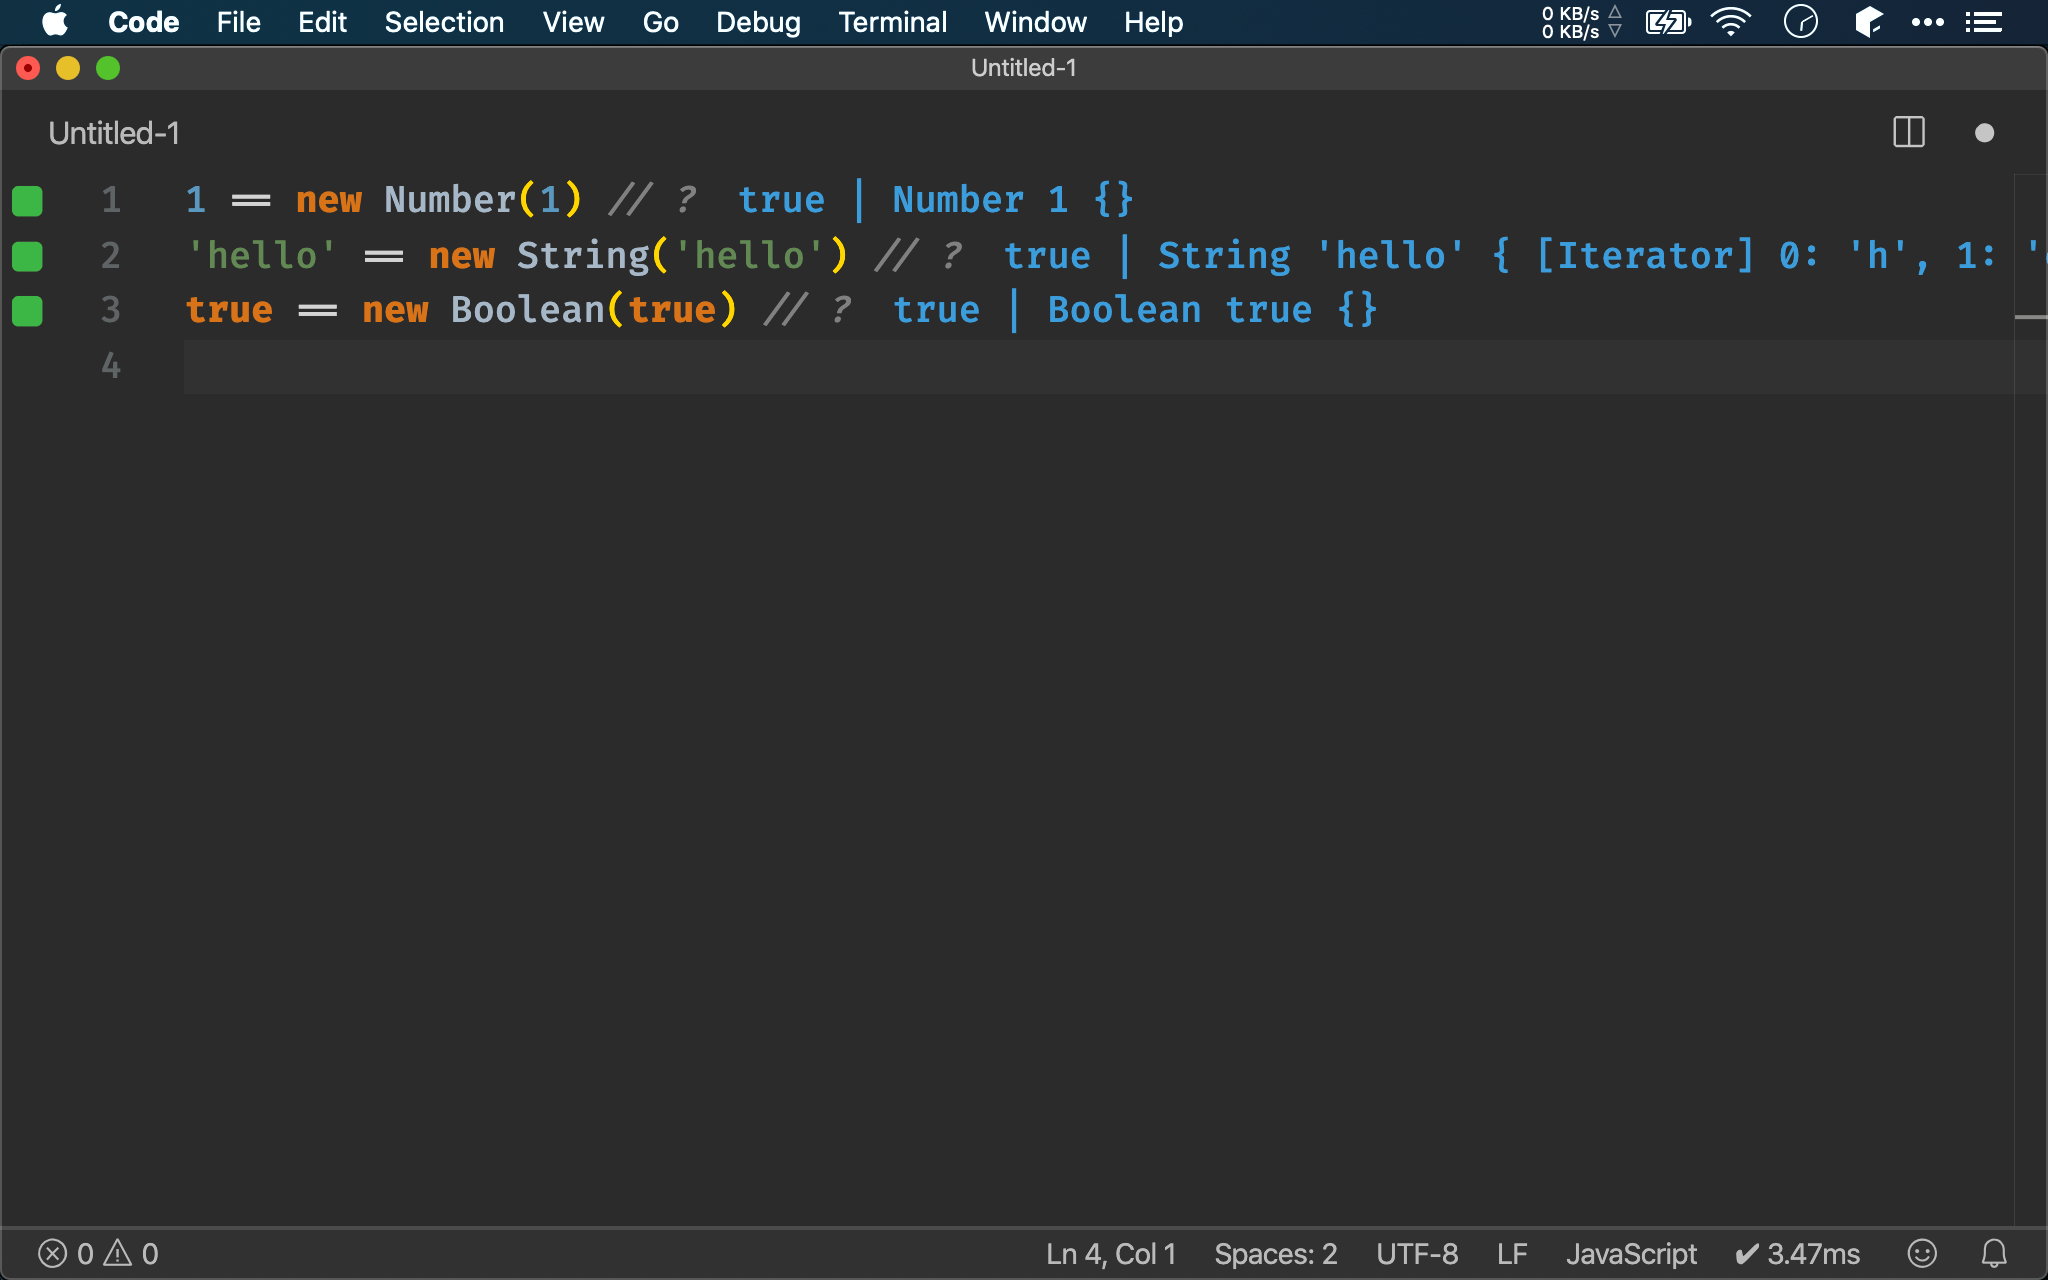Click the feedback smiley icon
This screenshot has width=2048, height=1280.
tap(1921, 1253)
